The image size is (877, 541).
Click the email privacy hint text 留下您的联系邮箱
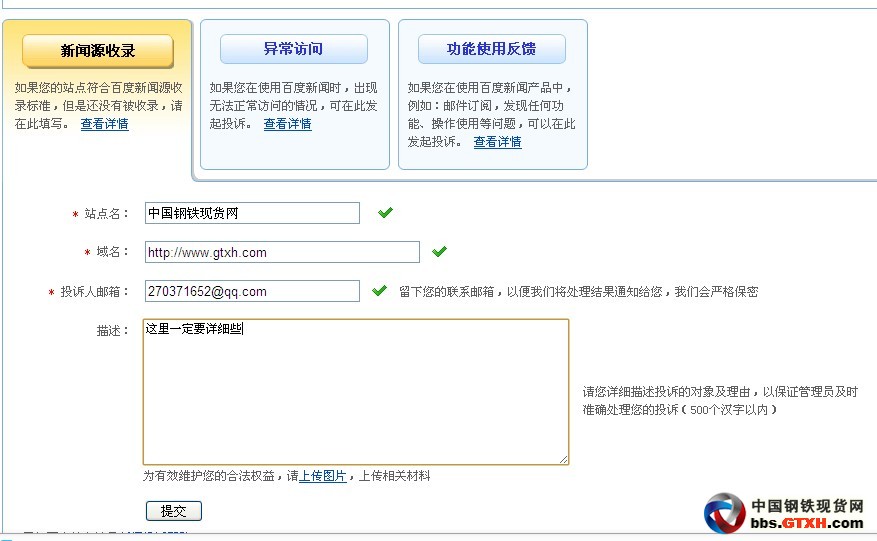pyautogui.click(x=578, y=291)
